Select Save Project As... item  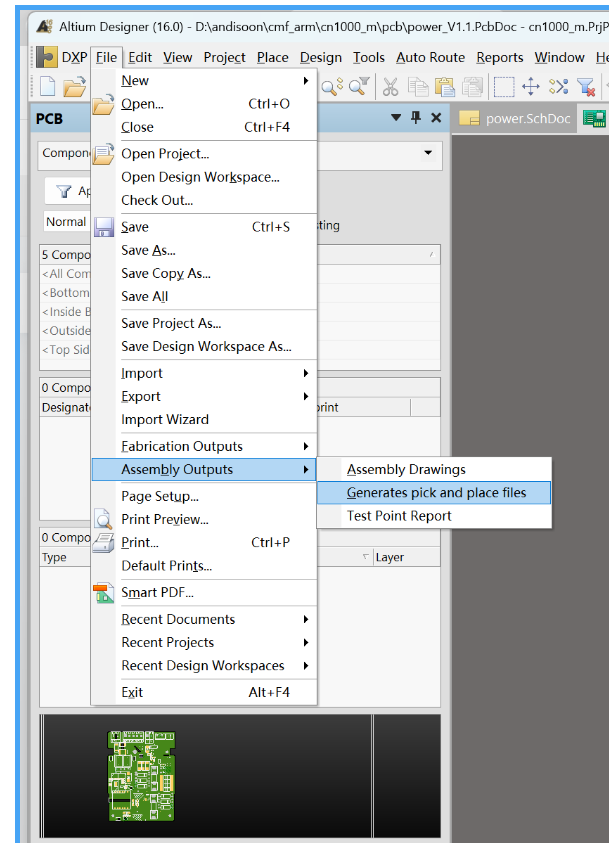[x=204, y=323]
